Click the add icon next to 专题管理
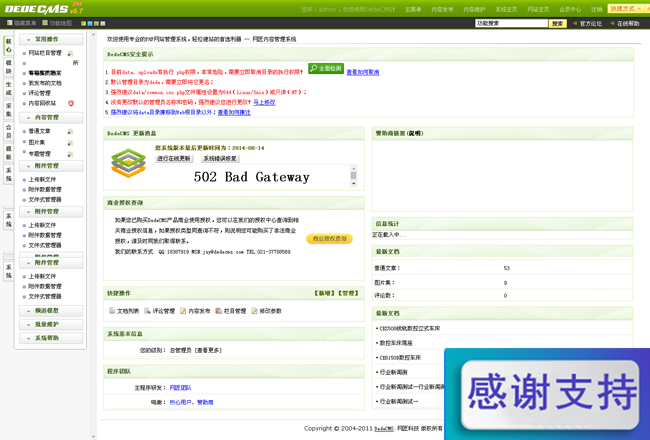 (70, 154)
